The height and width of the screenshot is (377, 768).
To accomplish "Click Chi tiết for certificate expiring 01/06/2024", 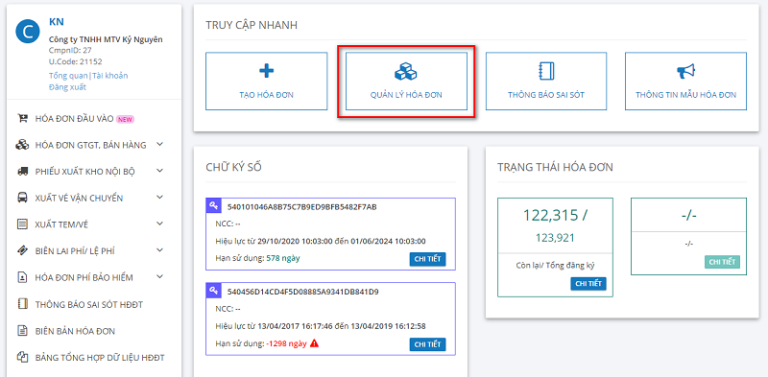I will 428,259.
